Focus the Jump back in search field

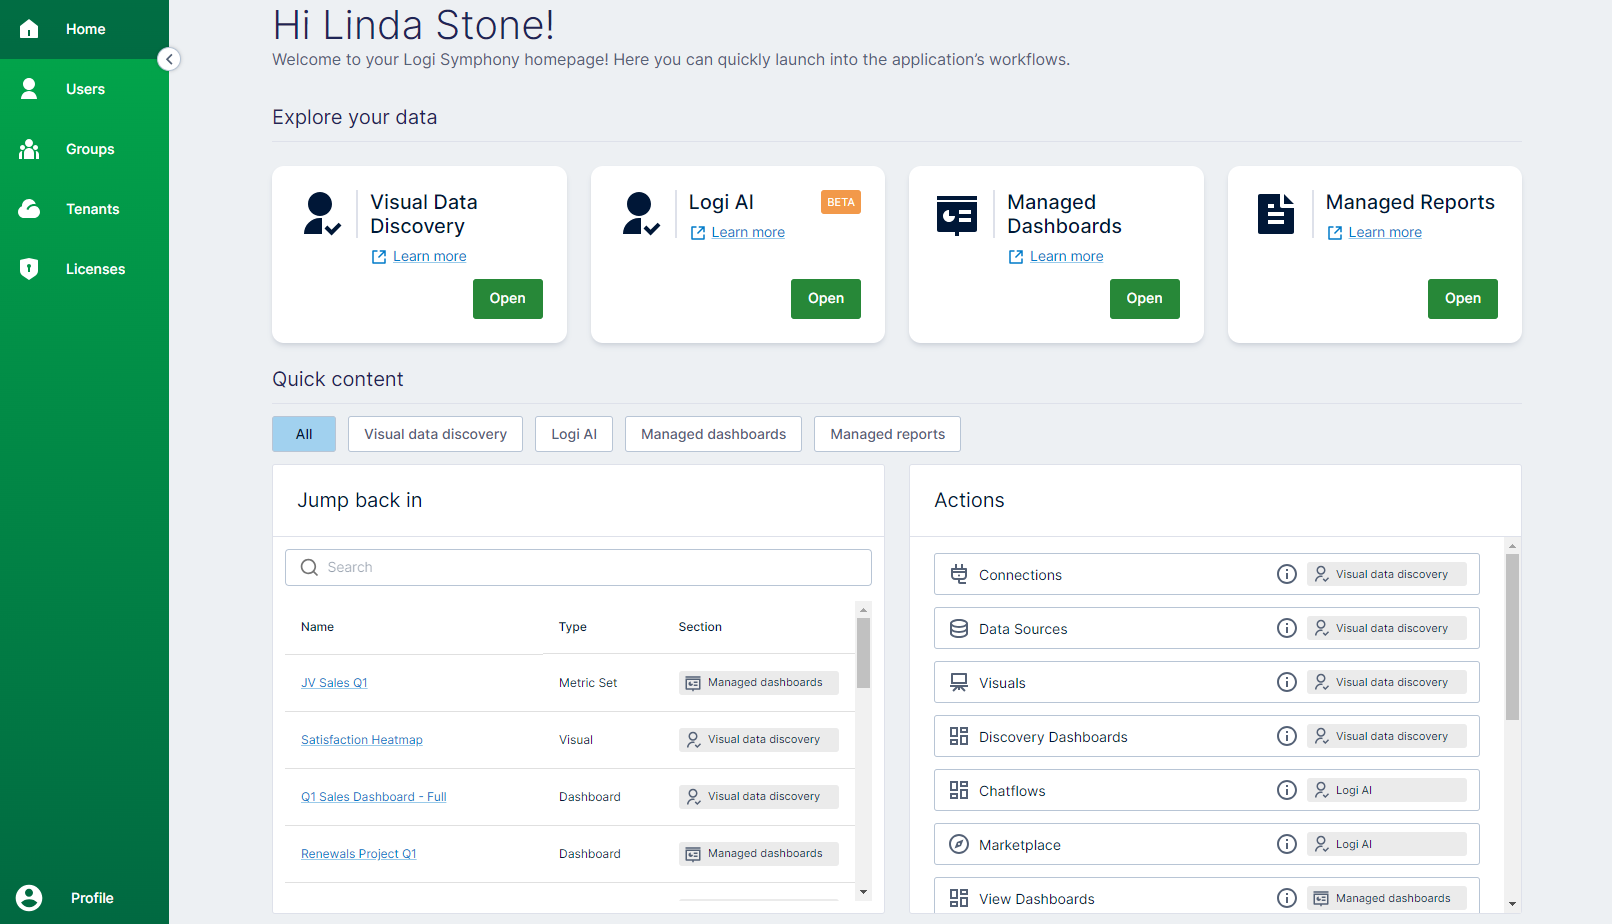click(578, 567)
